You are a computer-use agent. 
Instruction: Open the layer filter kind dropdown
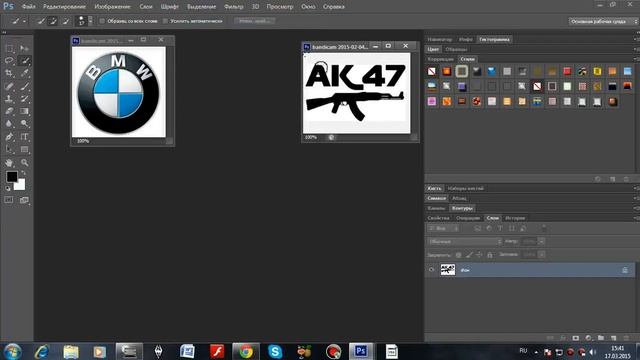coord(444,229)
